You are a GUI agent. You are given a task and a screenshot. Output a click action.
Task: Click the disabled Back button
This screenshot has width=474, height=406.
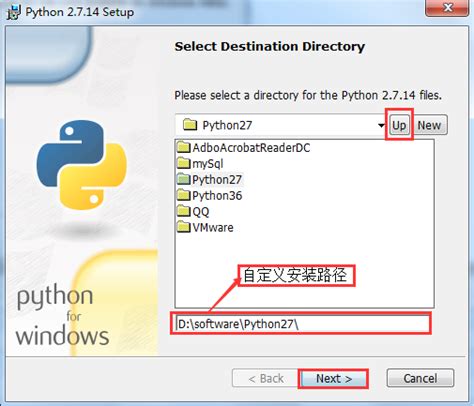coord(266,379)
